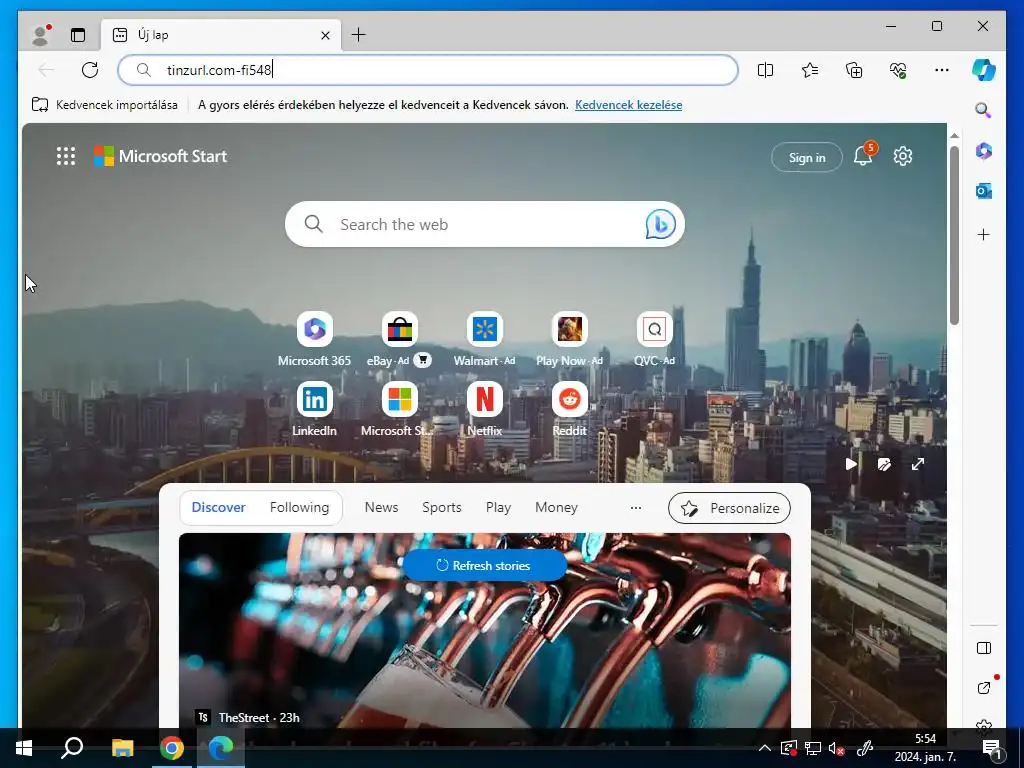Open the app launcher grid icon

pos(66,156)
